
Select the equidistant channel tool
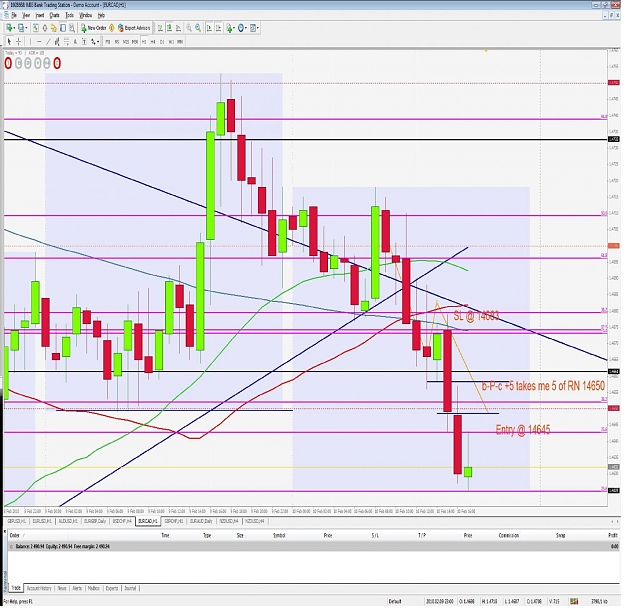click(x=57, y=41)
